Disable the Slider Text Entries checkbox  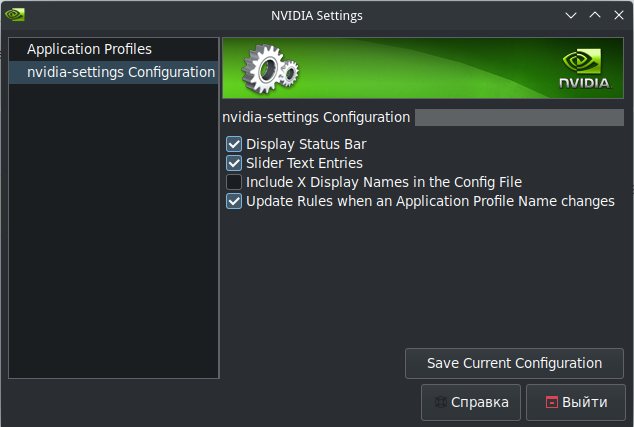tap(234, 163)
